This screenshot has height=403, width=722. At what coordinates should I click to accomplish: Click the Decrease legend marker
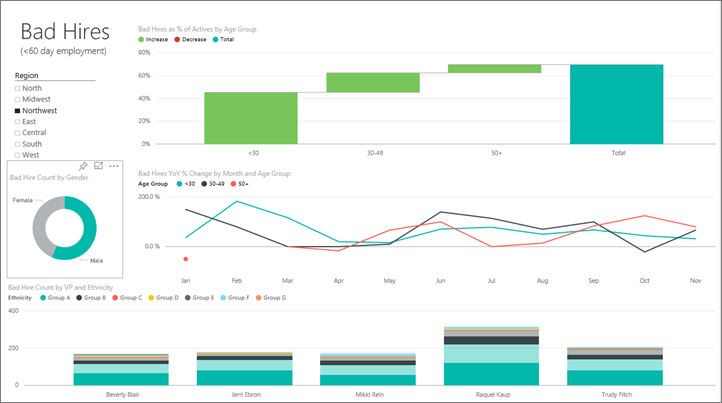pyautogui.click(x=177, y=40)
